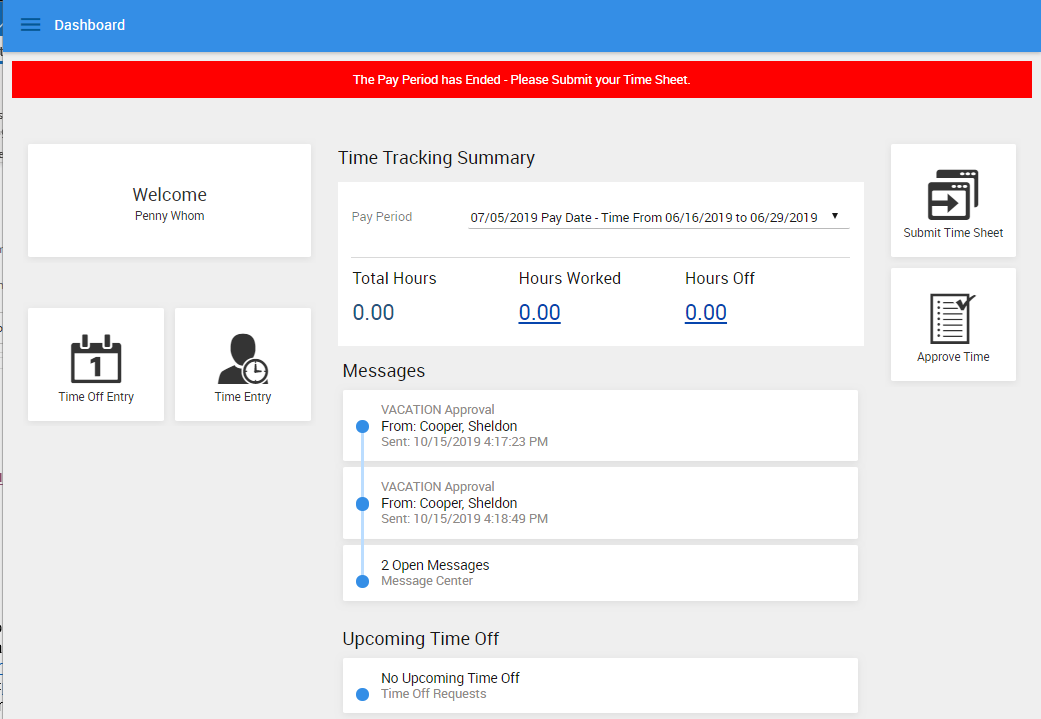Open Time Off Requests link
Image resolution: width=1041 pixels, height=719 pixels.
(434, 694)
